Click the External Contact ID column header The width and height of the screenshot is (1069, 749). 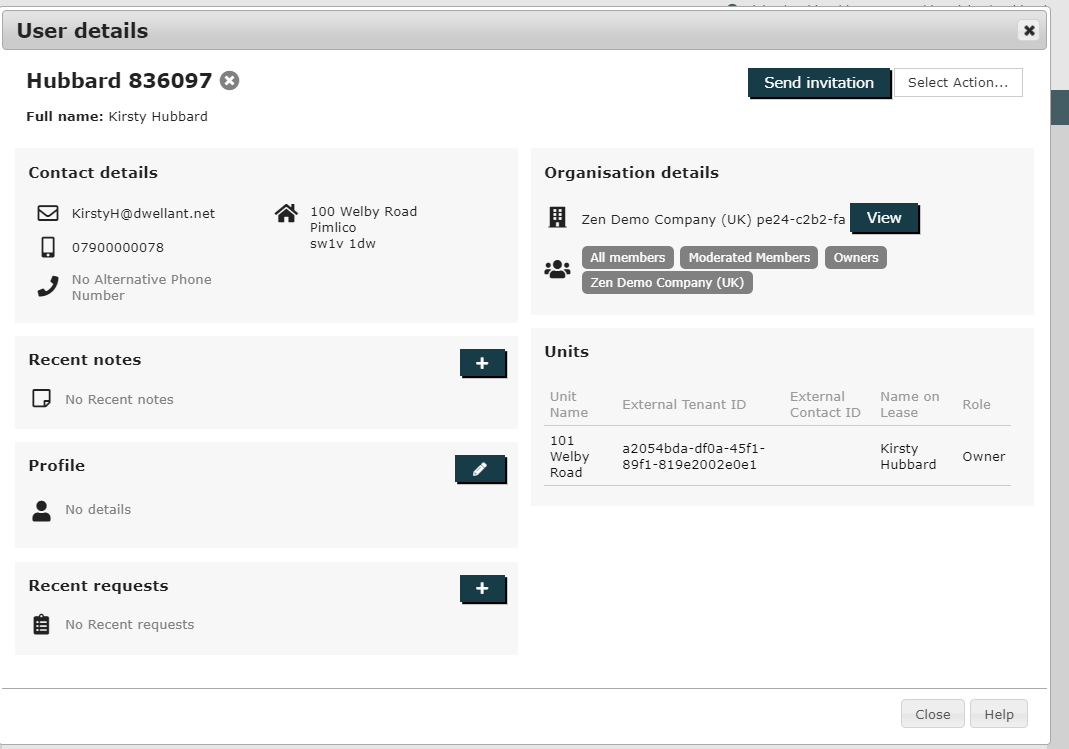(x=825, y=404)
